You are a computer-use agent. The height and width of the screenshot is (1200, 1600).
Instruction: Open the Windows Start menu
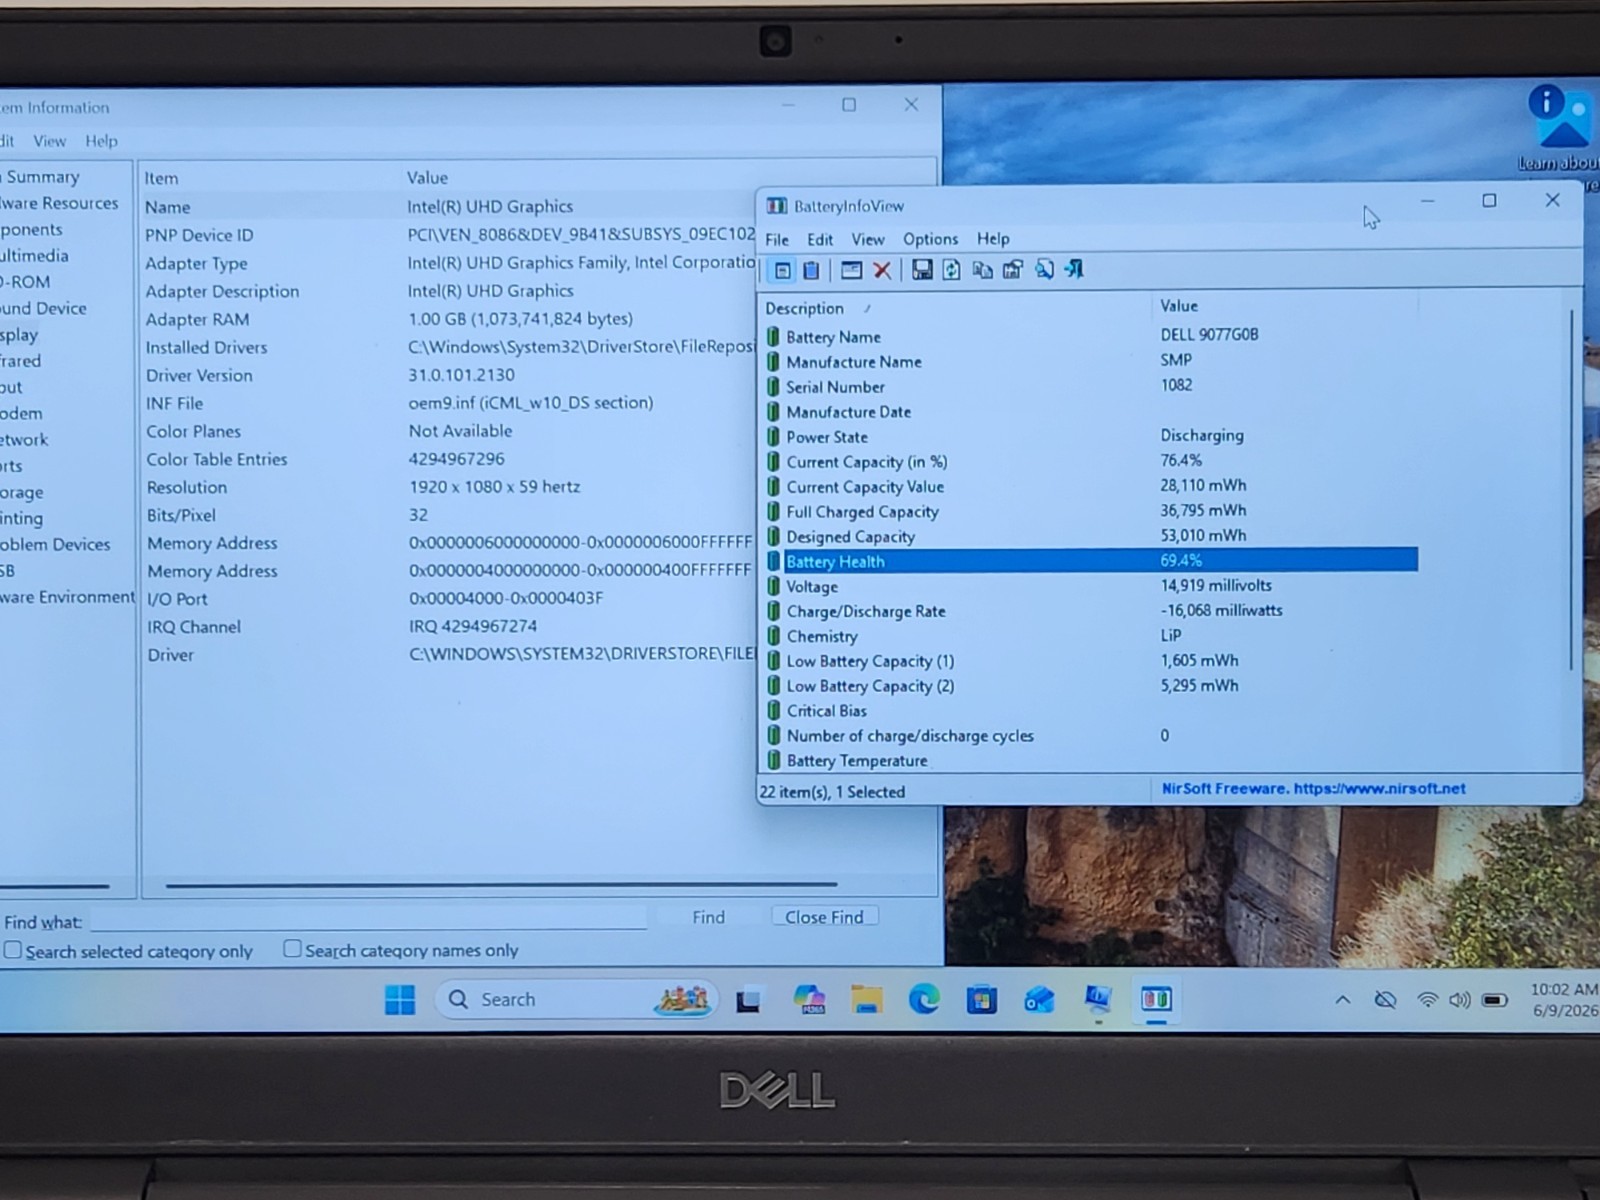pos(400,999)
